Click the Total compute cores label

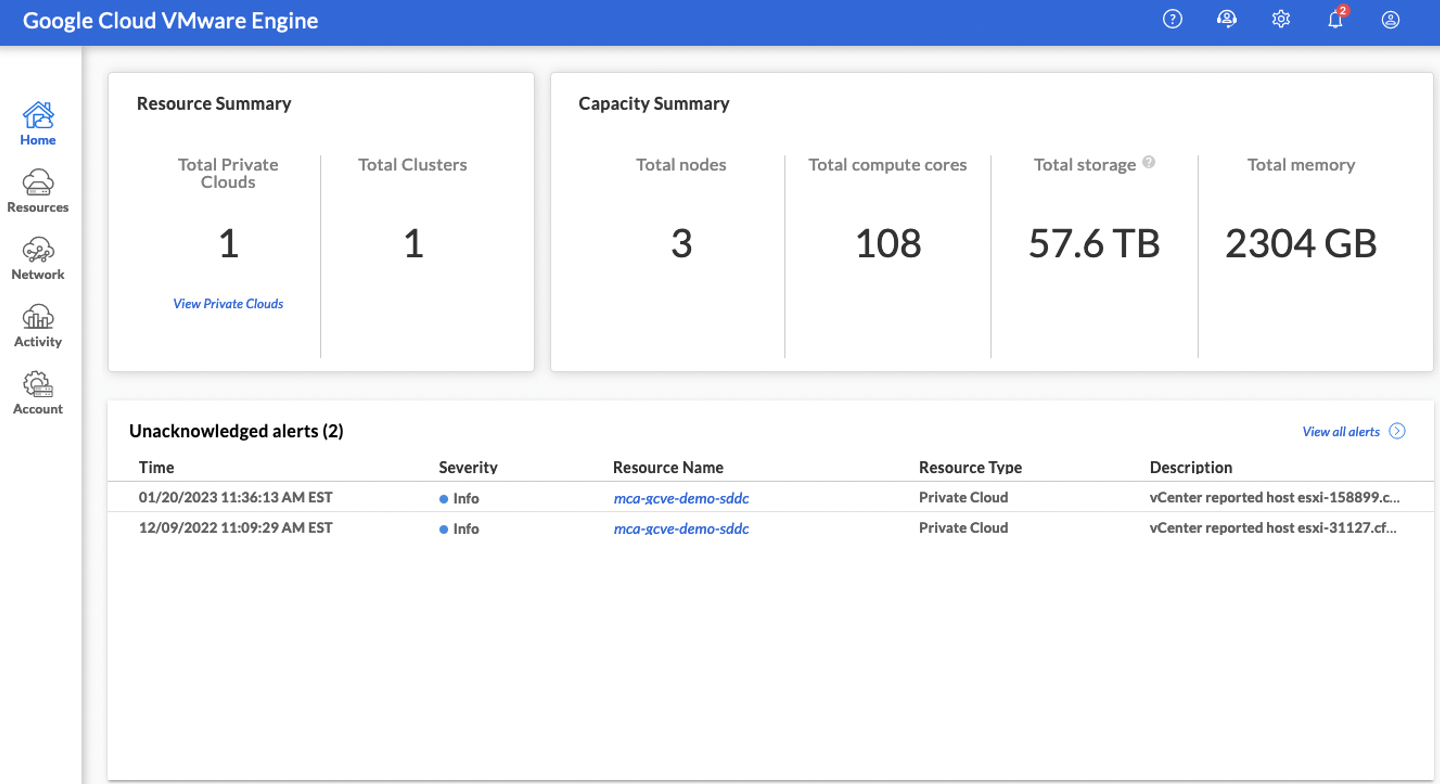[888, 164]
